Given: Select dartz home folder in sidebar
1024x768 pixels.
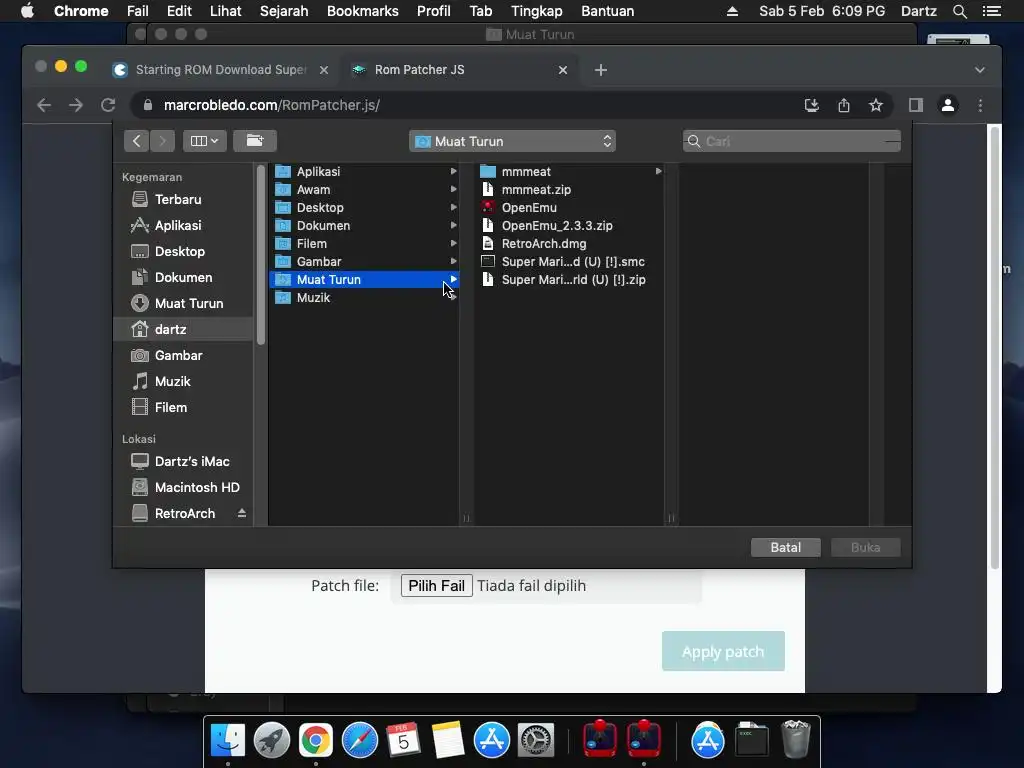Looking at the screenshot, I should 183,329.
